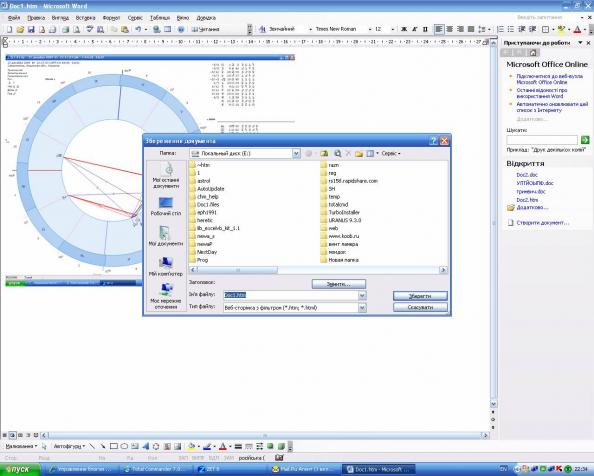Click the Save button in the dialog
This screenshot has height=476, width=594.
click(x=420, y=296)
